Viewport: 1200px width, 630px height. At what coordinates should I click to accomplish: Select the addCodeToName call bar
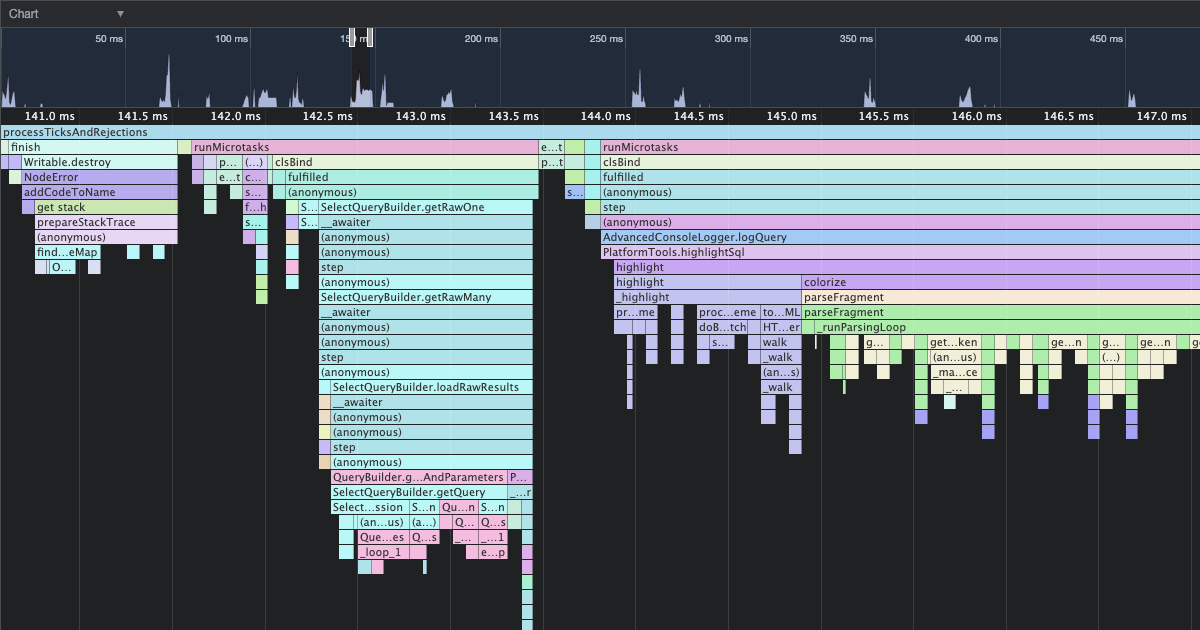(x=99, y=192)
